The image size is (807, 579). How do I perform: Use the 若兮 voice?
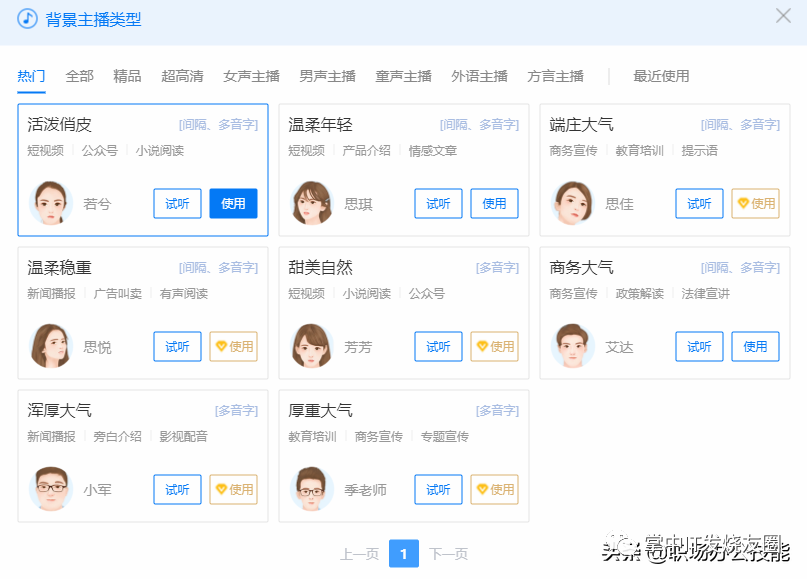(233, 203)
